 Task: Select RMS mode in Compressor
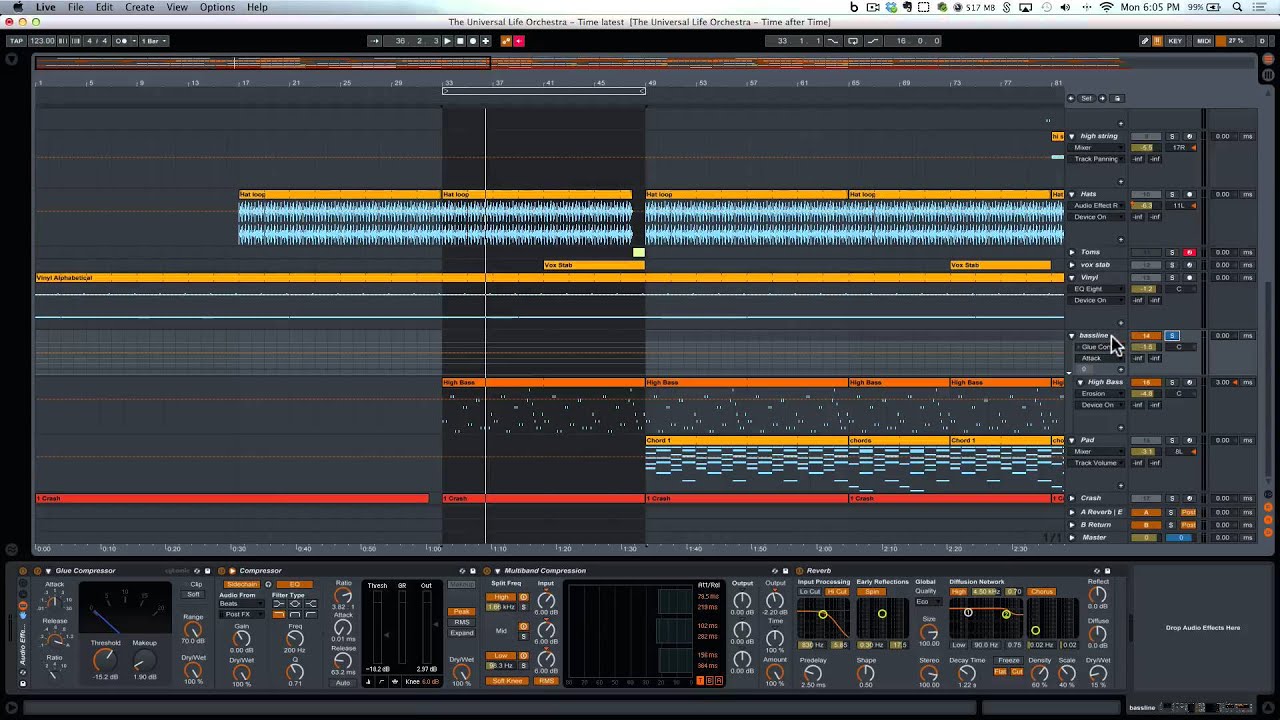pos(462,622)
